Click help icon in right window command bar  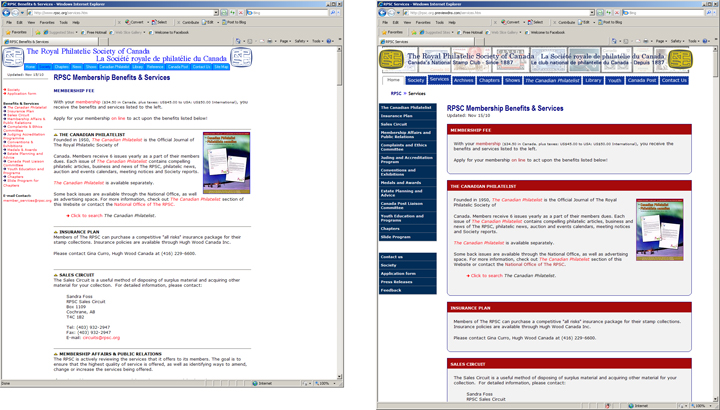point(706,41)
